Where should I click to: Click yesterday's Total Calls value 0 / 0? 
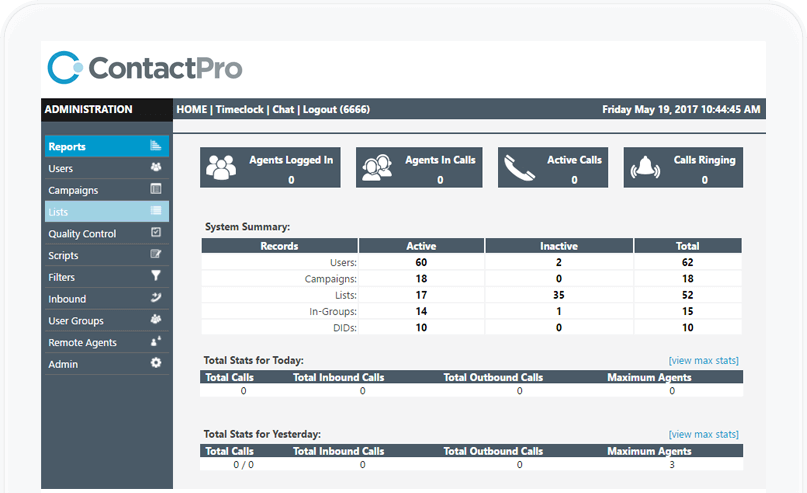243,465
